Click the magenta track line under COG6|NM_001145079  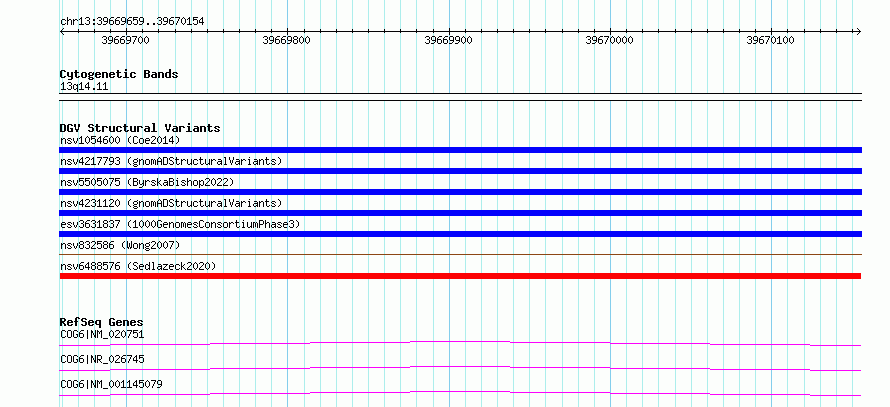point(460,393)
